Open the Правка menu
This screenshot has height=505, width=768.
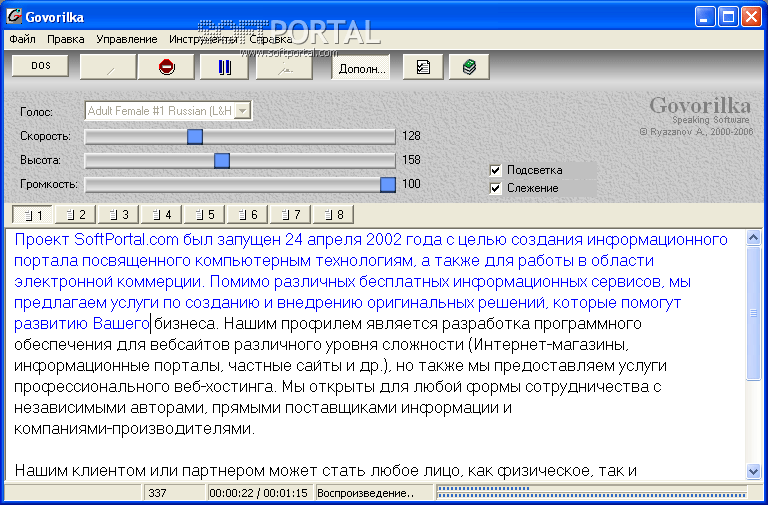click(x=66, y=39)
